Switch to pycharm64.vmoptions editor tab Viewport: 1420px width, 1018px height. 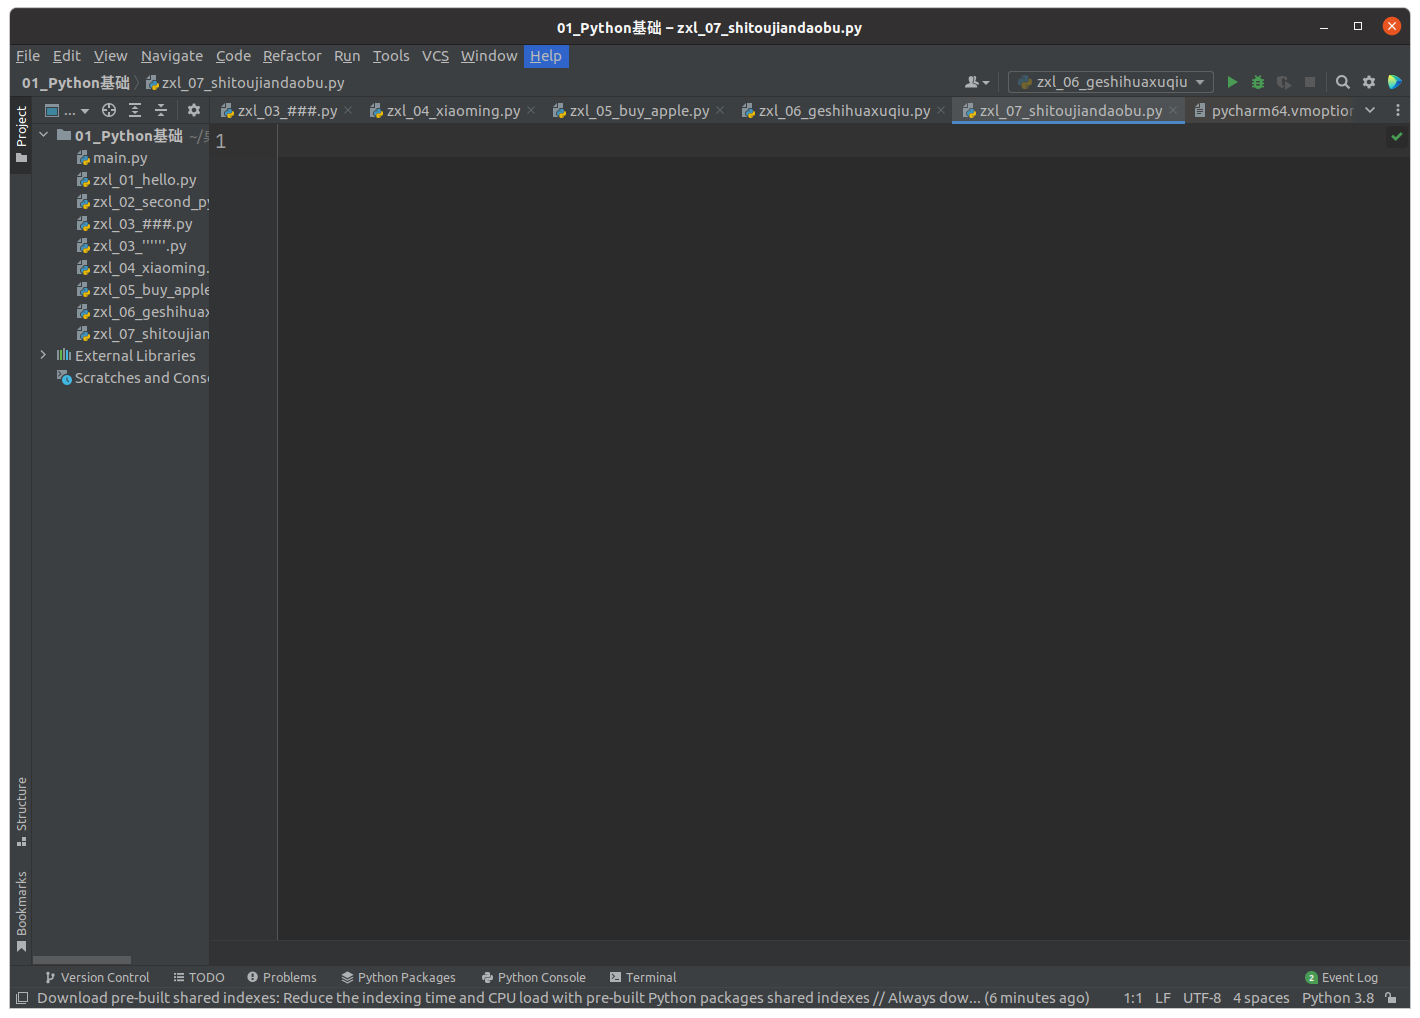(1273, 110)
